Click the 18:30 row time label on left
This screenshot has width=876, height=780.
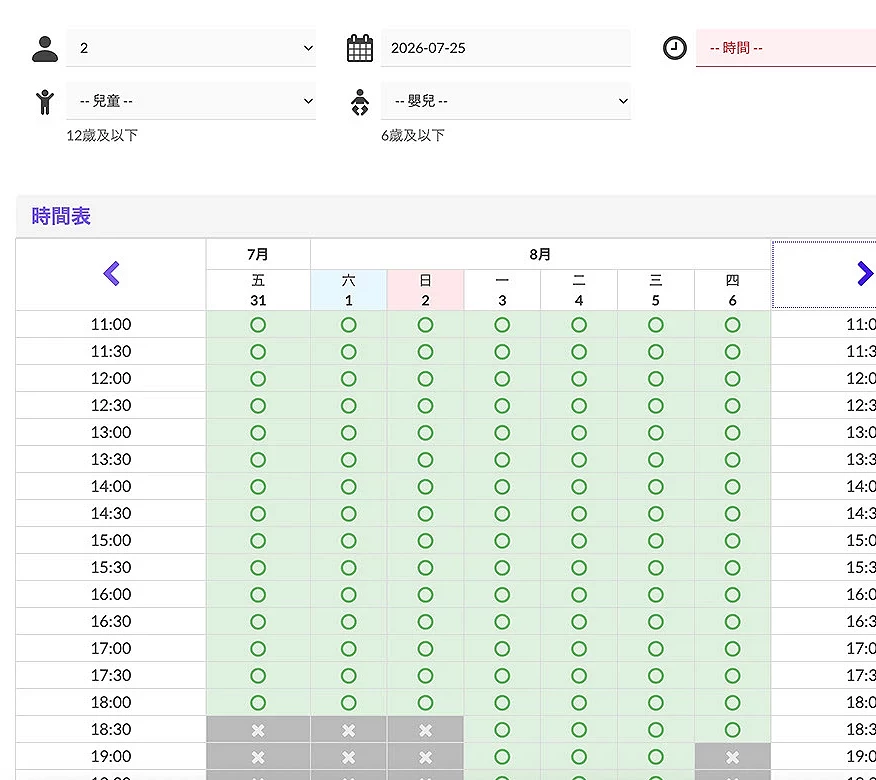111,730
